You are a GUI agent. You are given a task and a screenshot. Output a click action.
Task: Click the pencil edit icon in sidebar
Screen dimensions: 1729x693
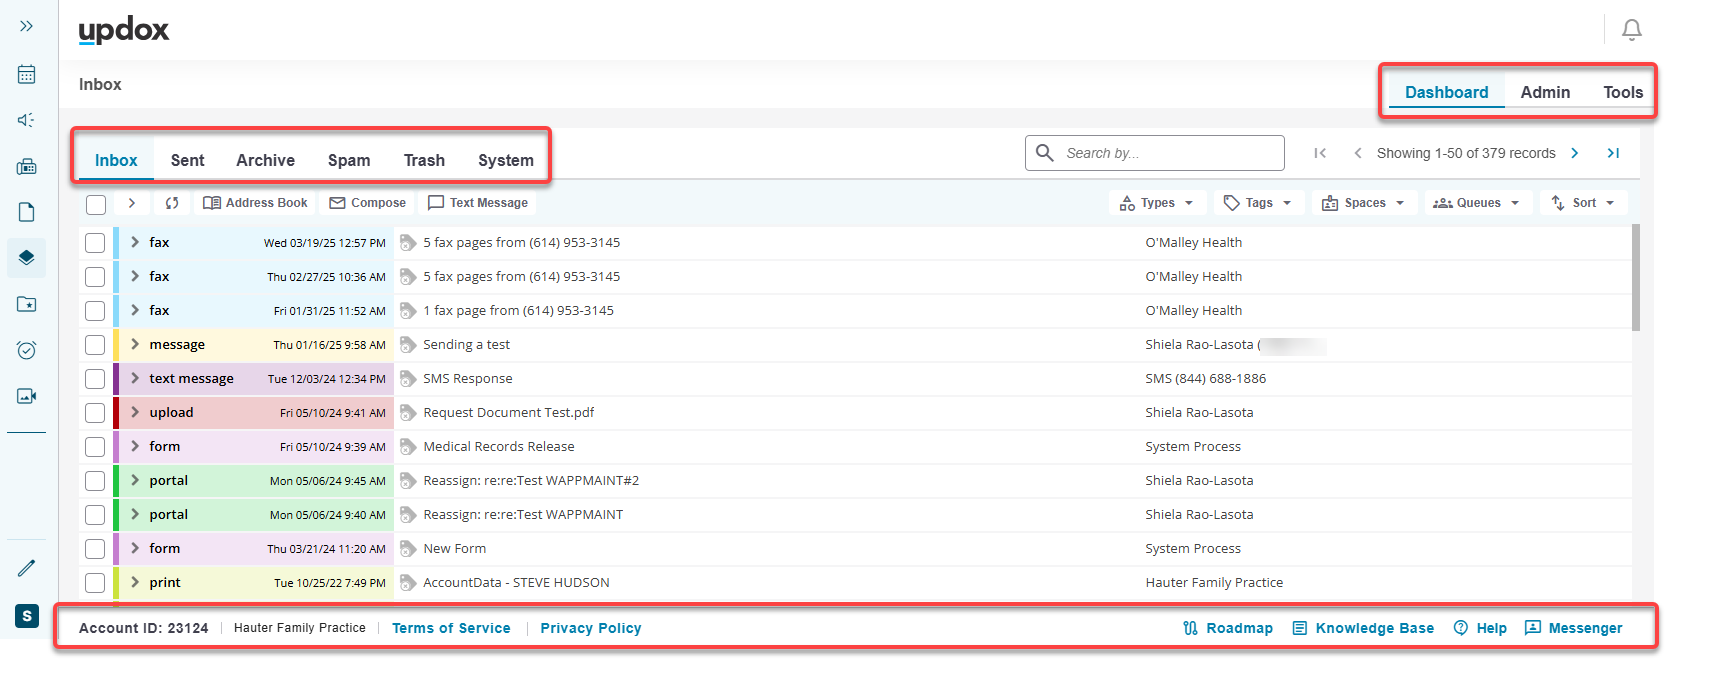[27, 568]
